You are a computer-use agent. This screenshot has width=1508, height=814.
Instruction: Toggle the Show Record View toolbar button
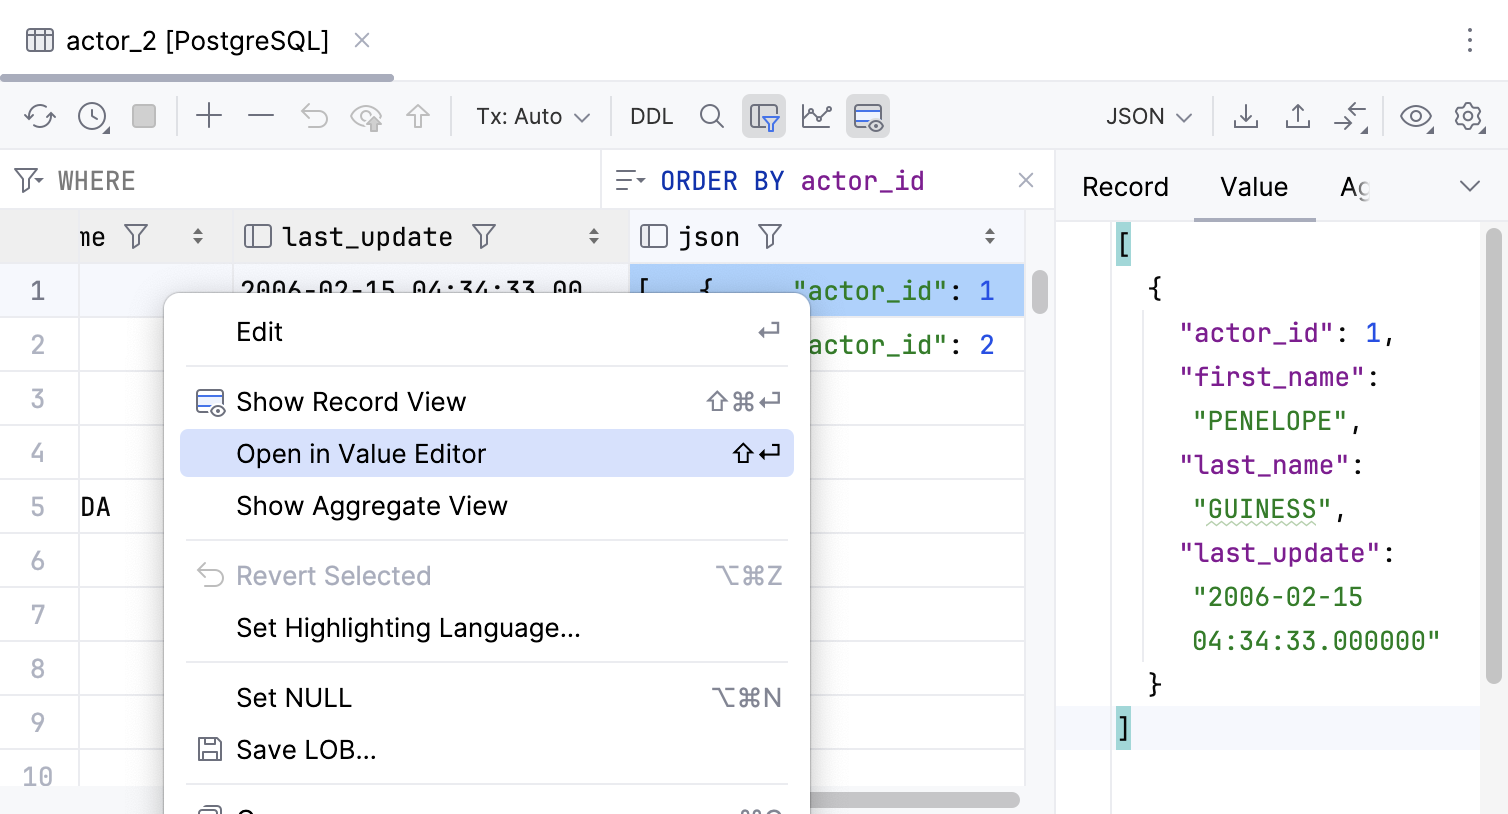(867, 116)
